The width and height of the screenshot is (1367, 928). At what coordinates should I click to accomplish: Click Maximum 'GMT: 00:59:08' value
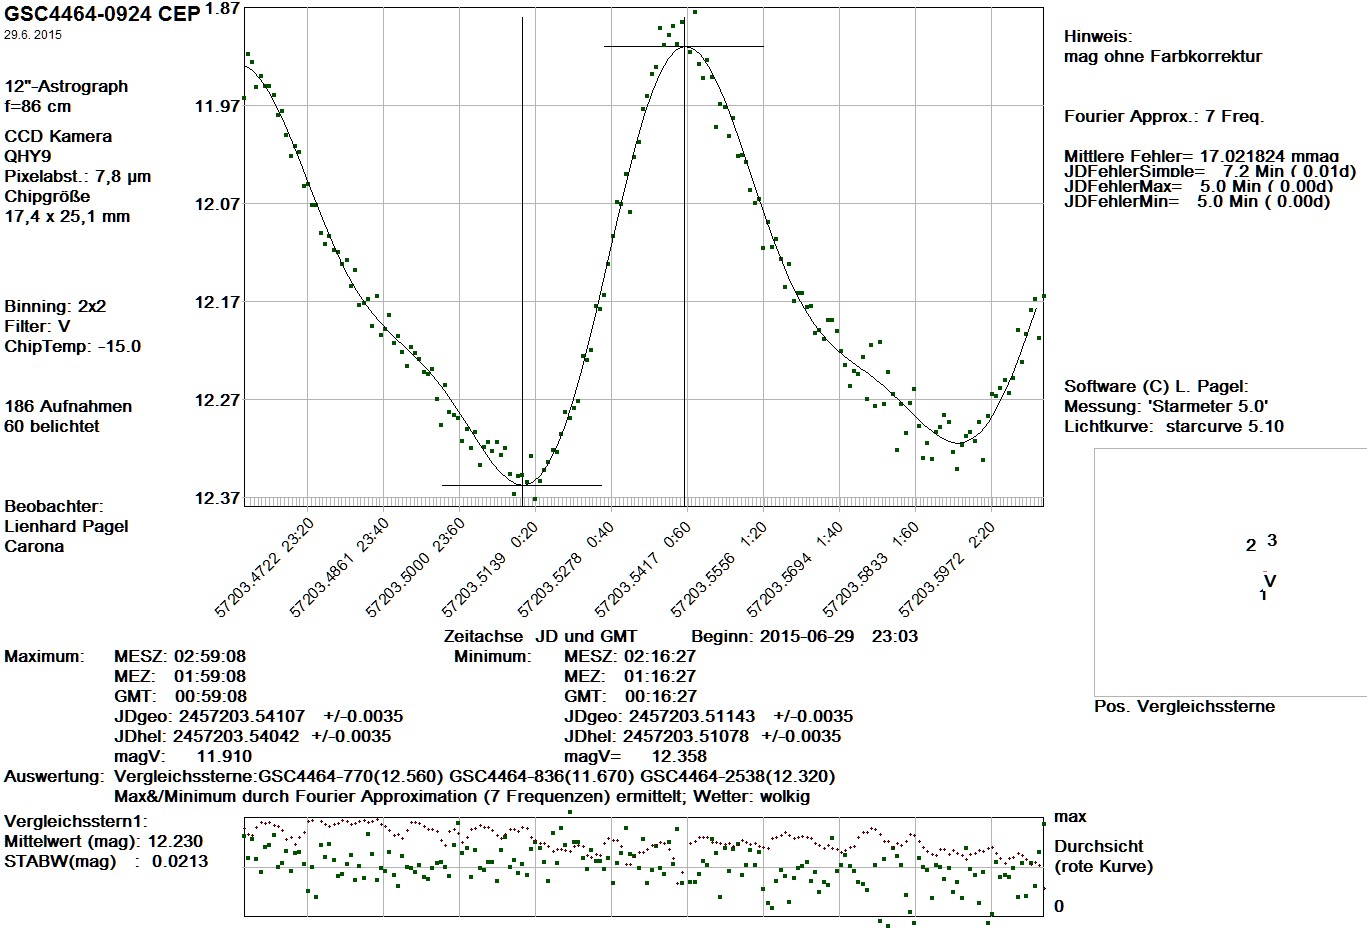180,696
